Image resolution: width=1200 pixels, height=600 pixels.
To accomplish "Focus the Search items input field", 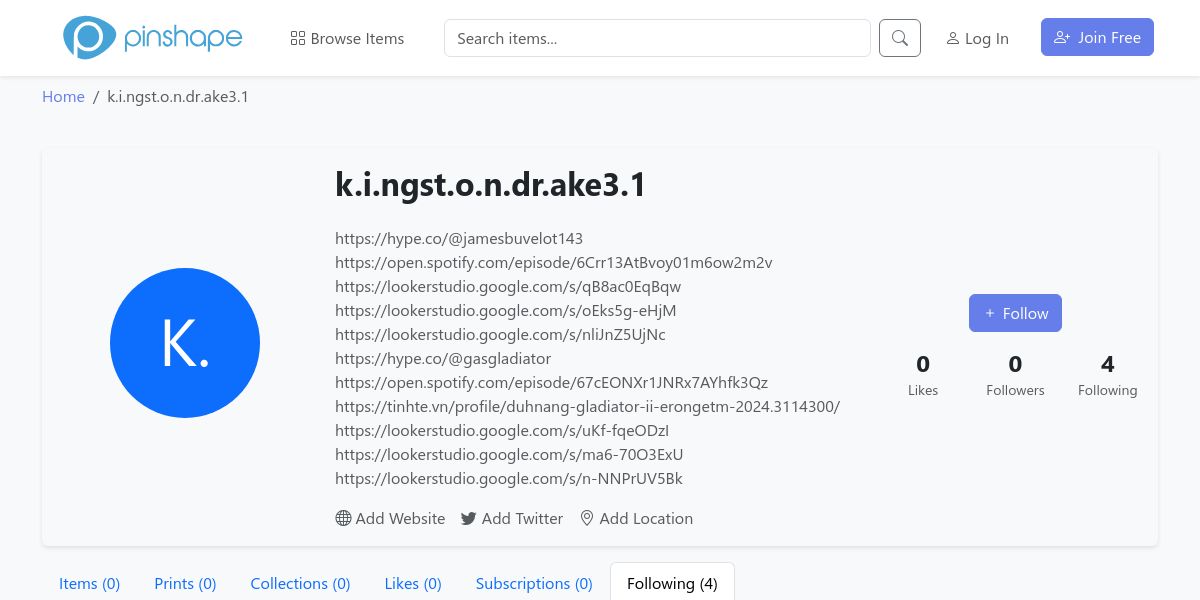I will [x=657, y=38].
